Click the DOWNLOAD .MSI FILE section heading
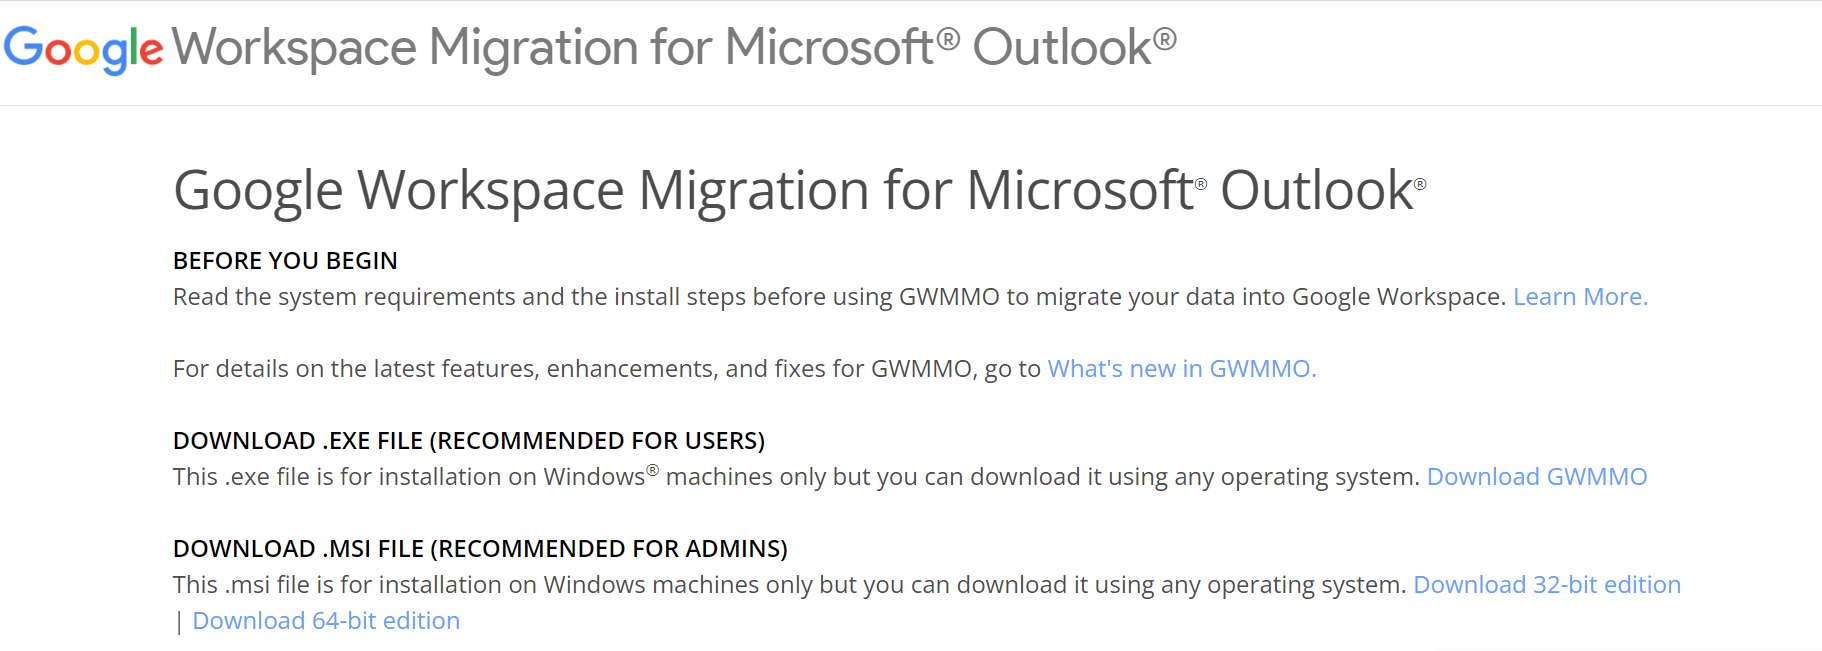This screenshot has height=651, width=1822. pyautogui.click(x=480, y=549)
